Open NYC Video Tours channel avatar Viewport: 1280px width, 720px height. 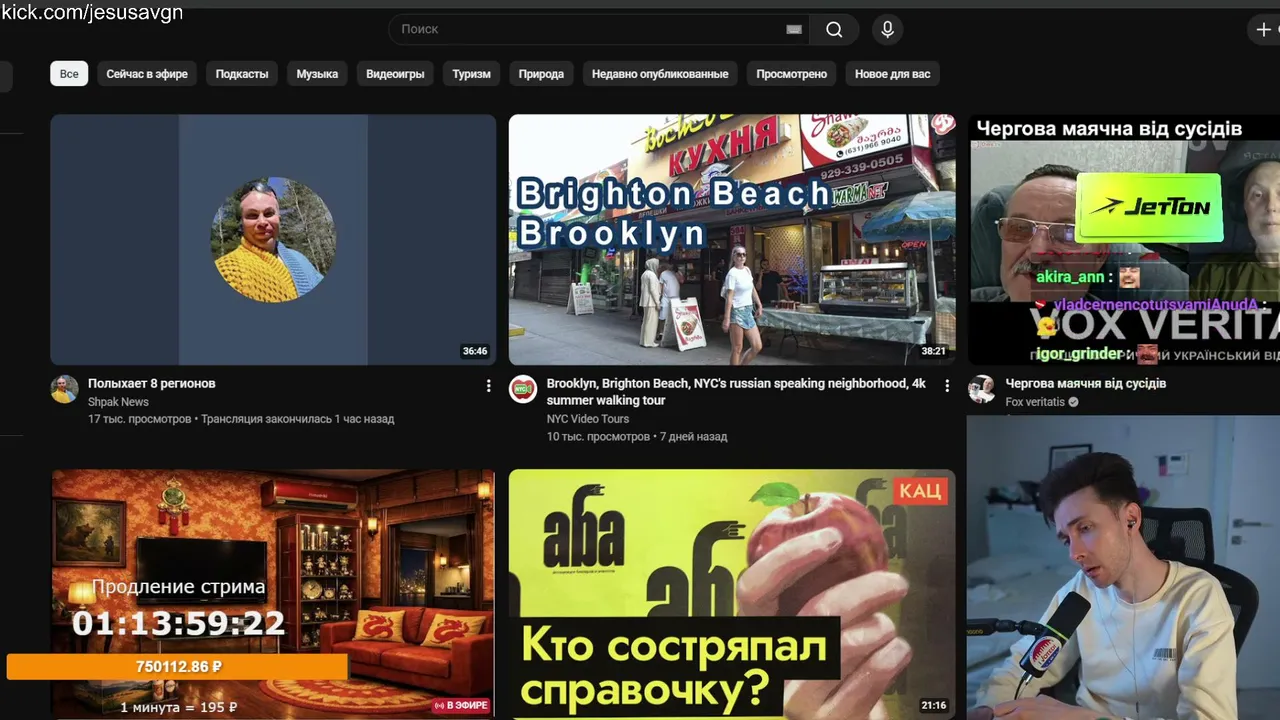click(x=523, y=389)
